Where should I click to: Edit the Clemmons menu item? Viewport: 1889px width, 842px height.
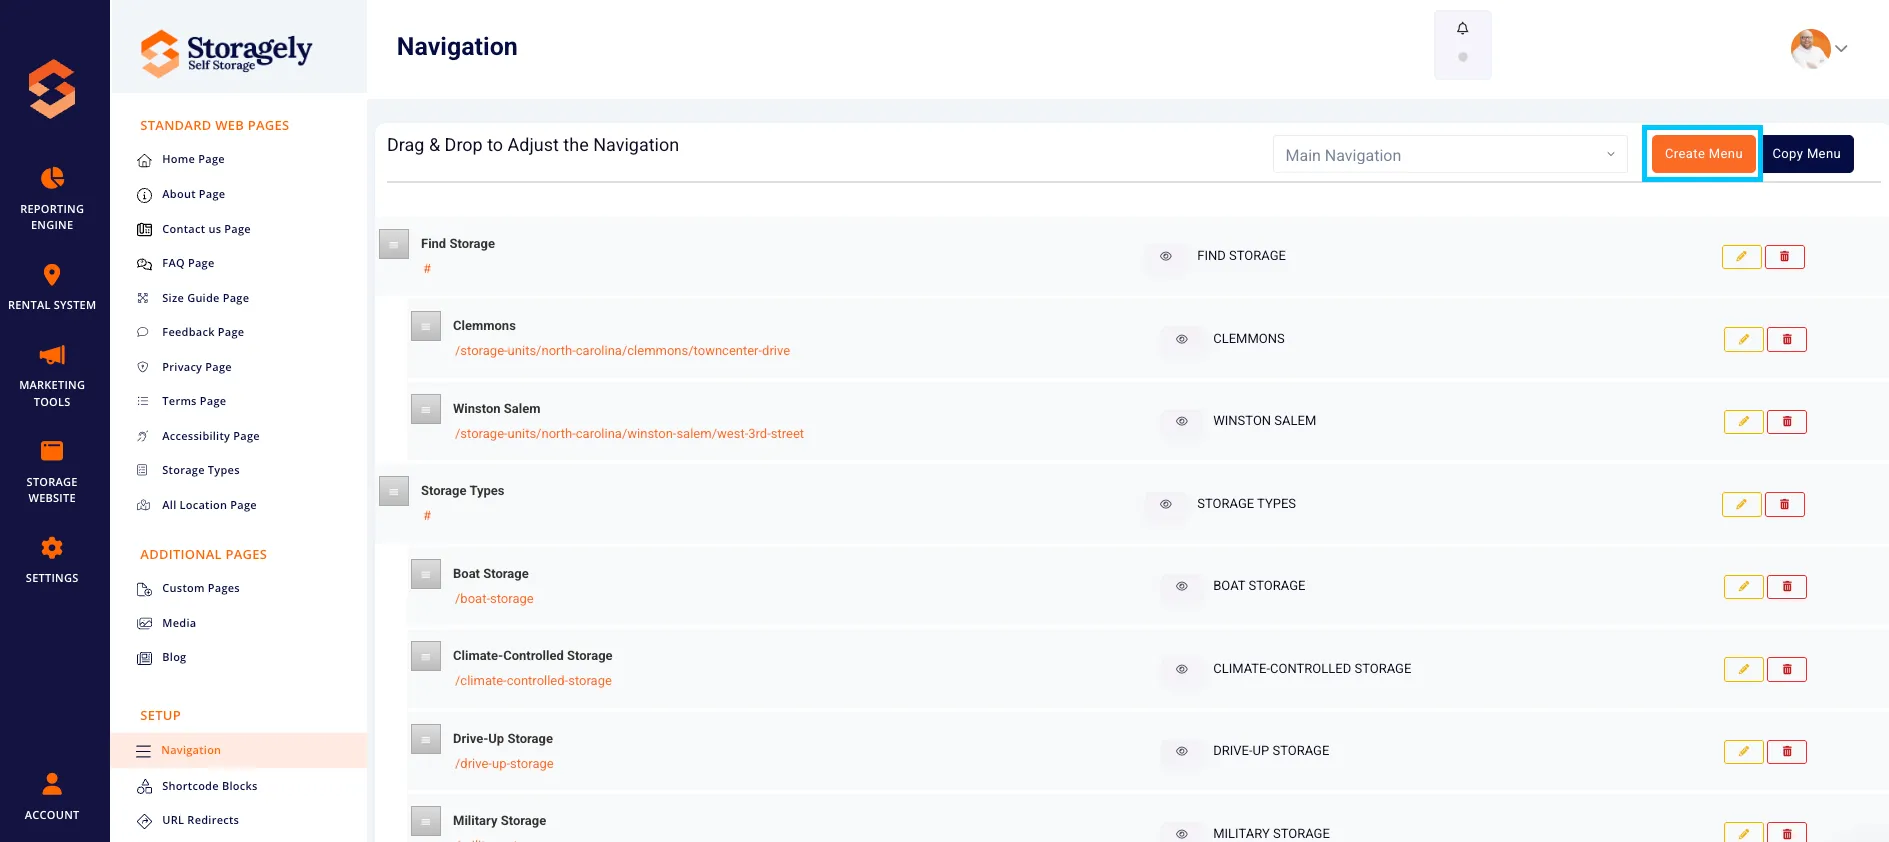tap(1743, 340)
